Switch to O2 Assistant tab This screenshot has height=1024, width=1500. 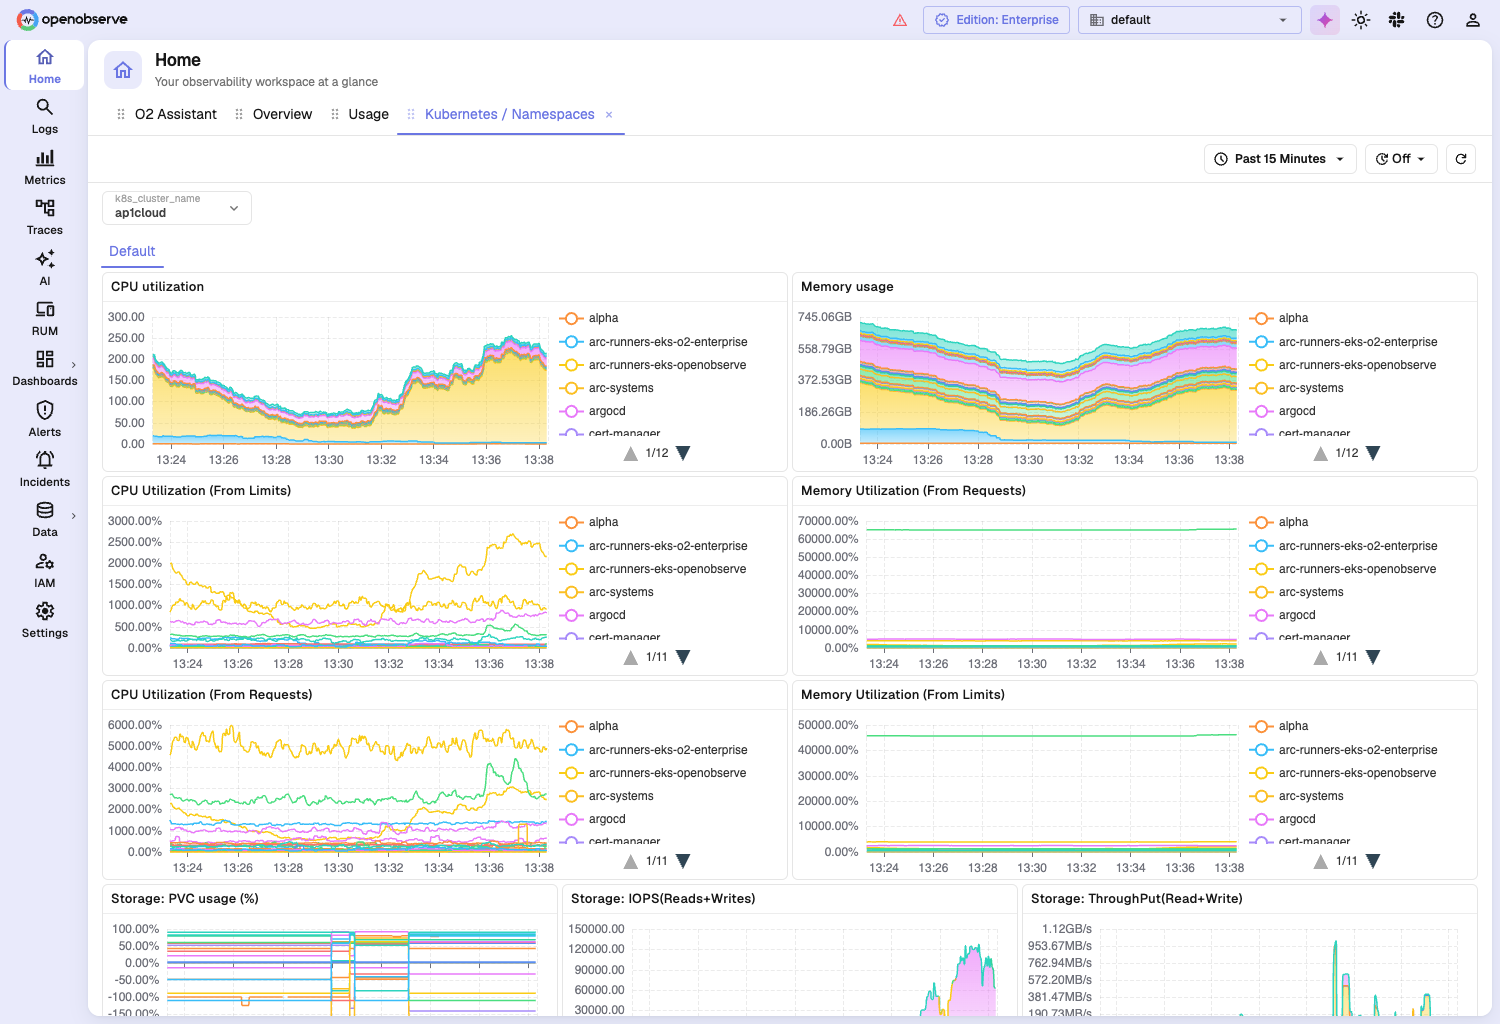(176, 115)
